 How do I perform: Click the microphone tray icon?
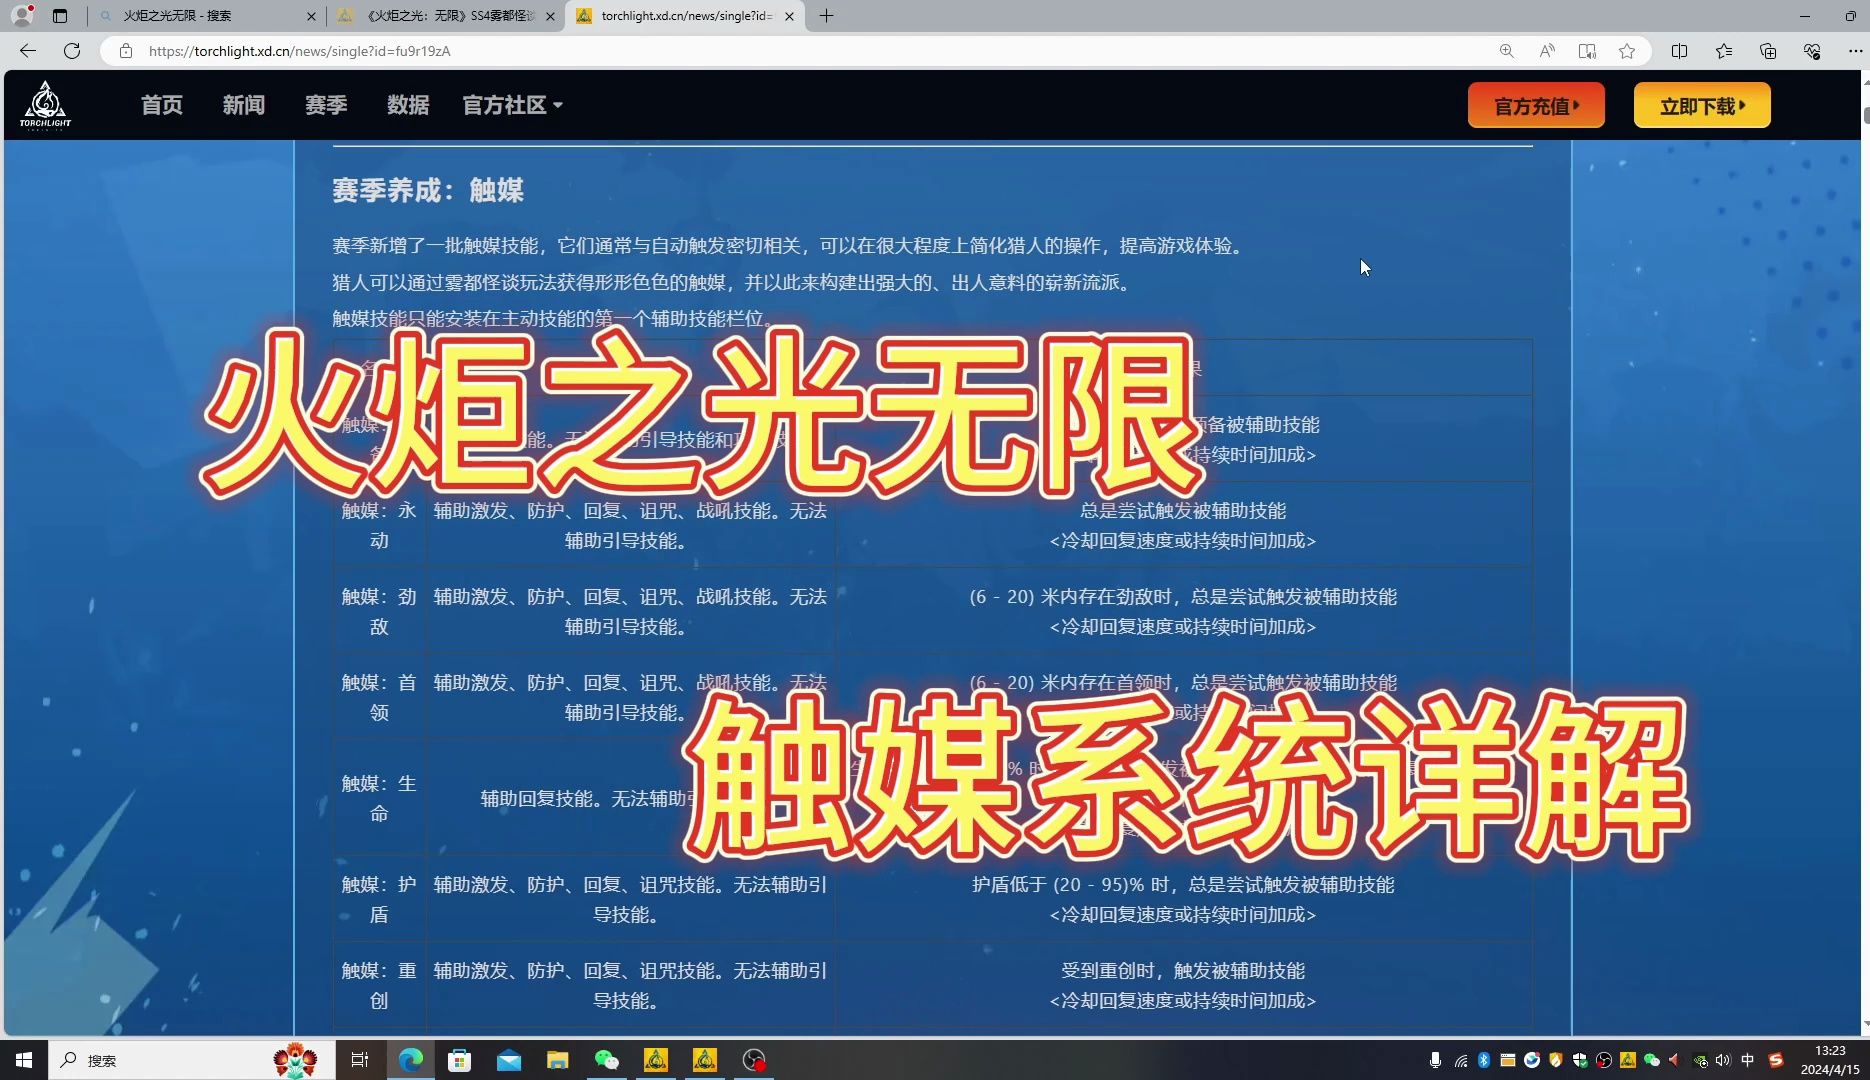1435,1060
